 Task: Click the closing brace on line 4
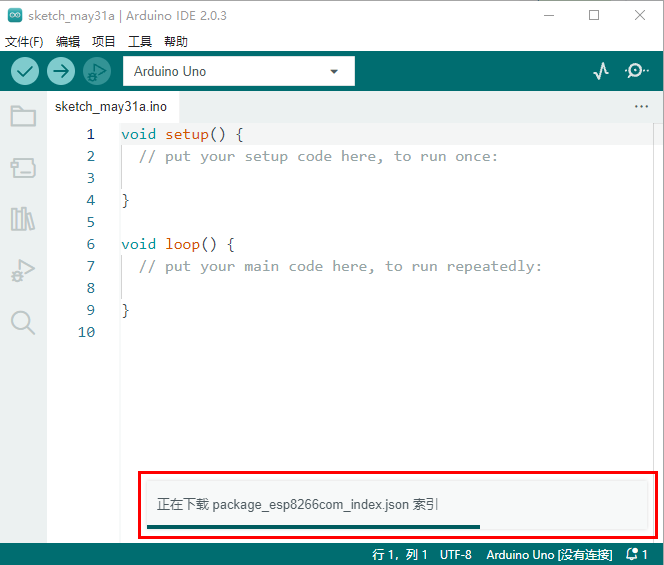point(125,200)
